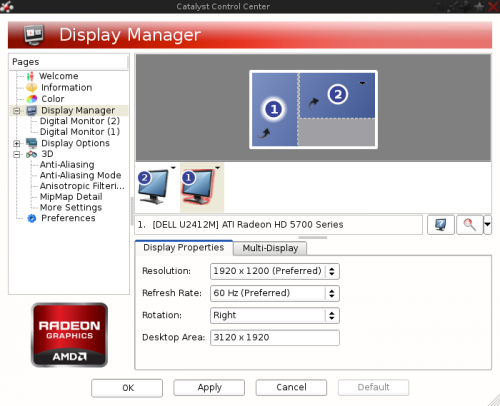Open the Refresh Rate dropdown
Image resolution: width=500 pixels, height=406 pixels.
(275, 293)
